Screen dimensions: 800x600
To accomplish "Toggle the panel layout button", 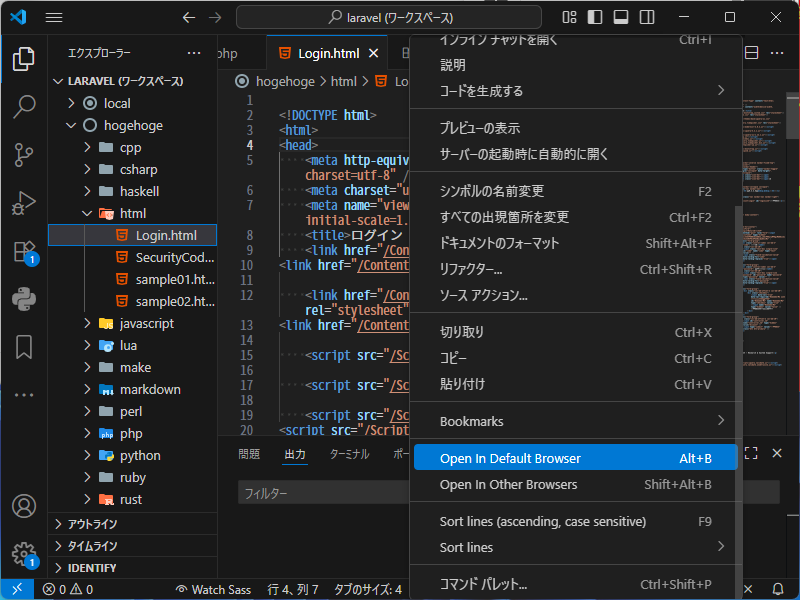I will 620,18.
